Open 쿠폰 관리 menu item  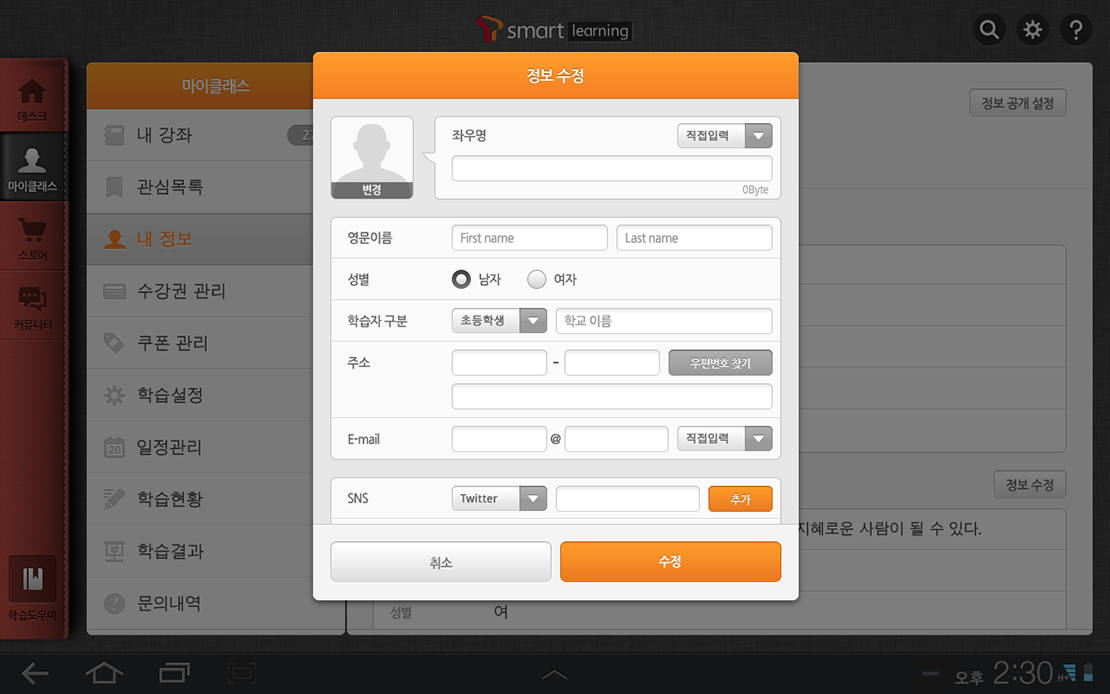(201, 343)
